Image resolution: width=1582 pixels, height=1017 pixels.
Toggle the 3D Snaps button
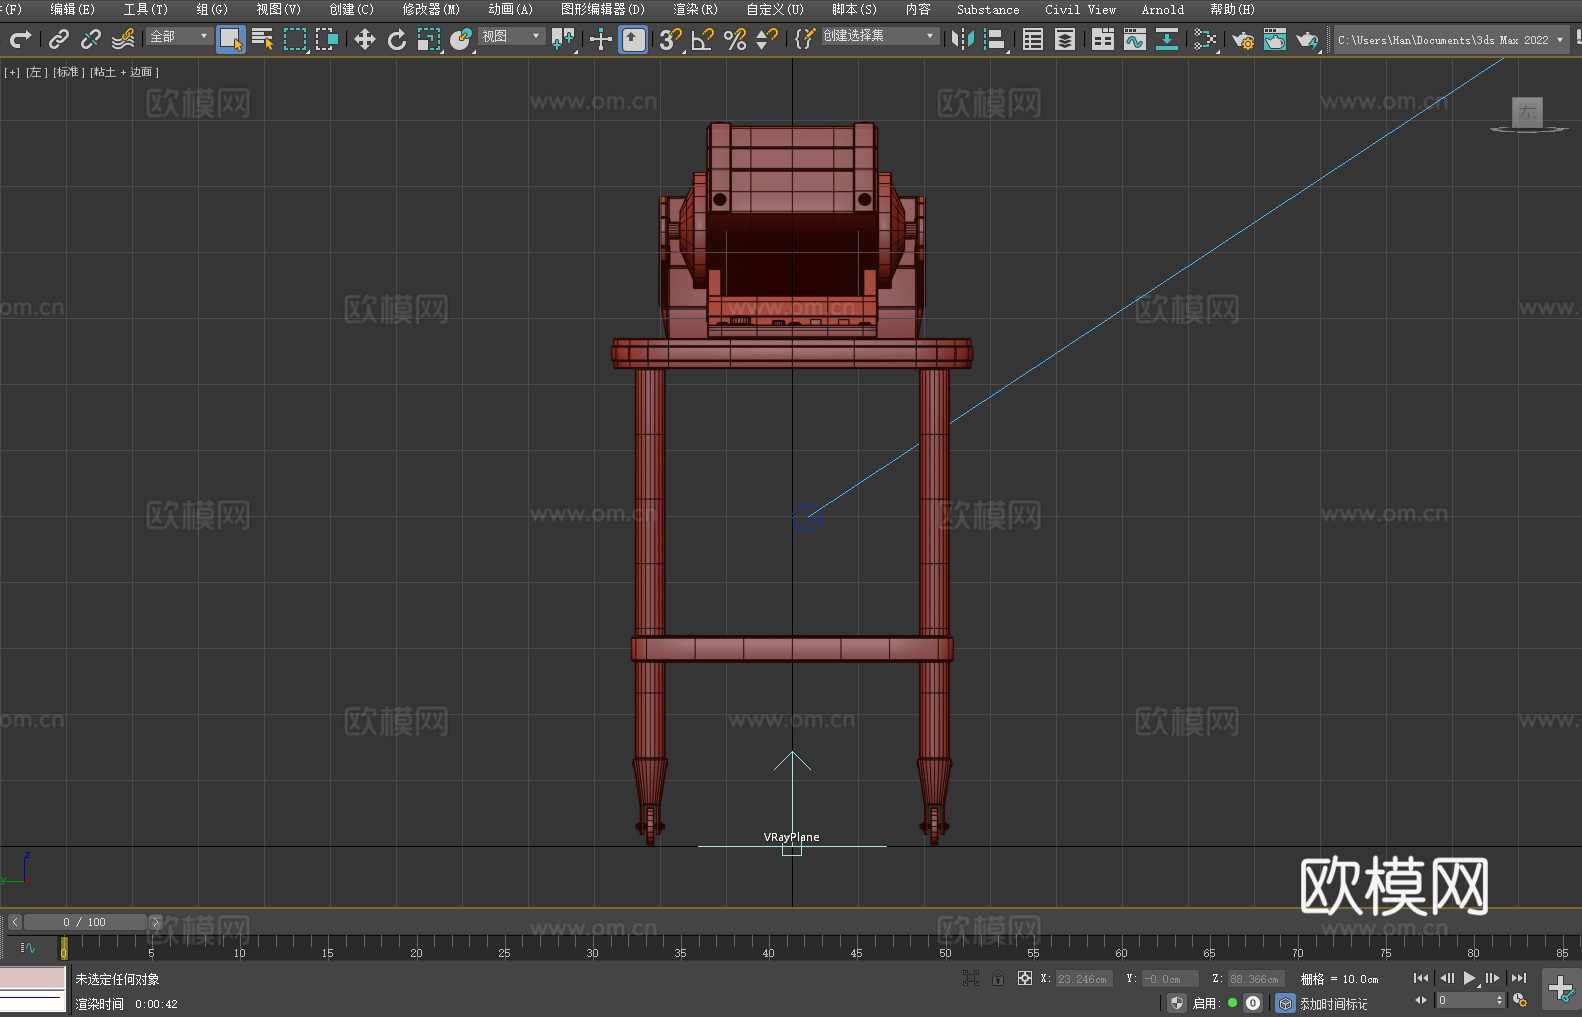tap(670, 39)
